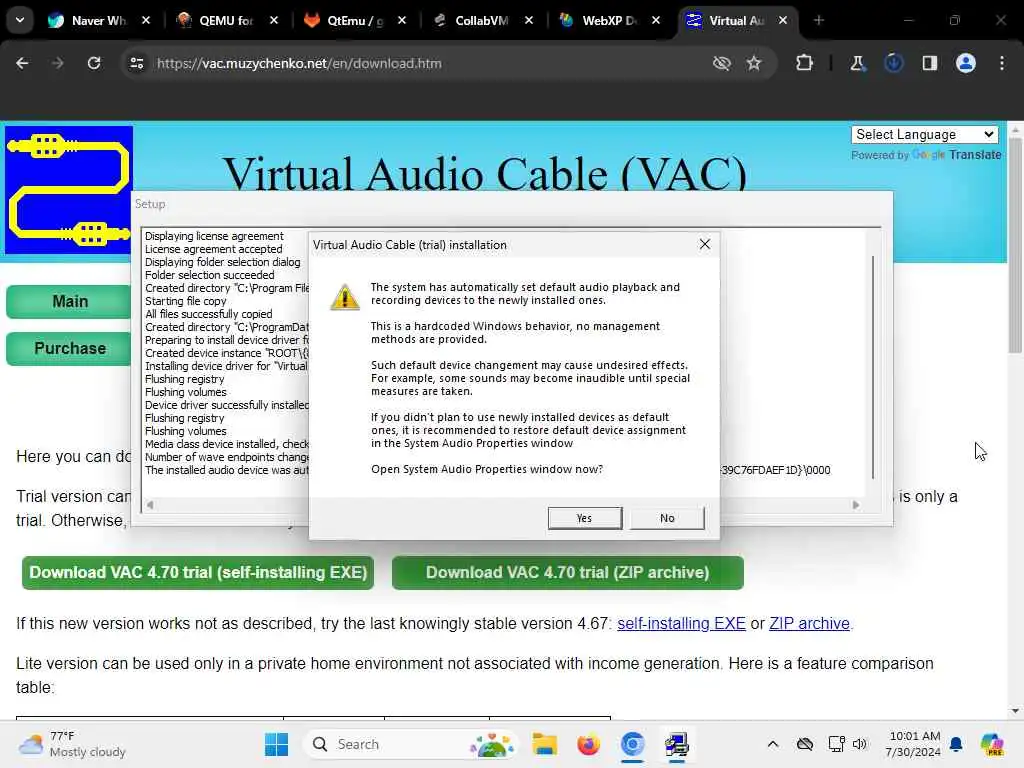The image size is (1024, 768).
Task: Click the Setup installer taskbar icon
Action: [677, 744]
